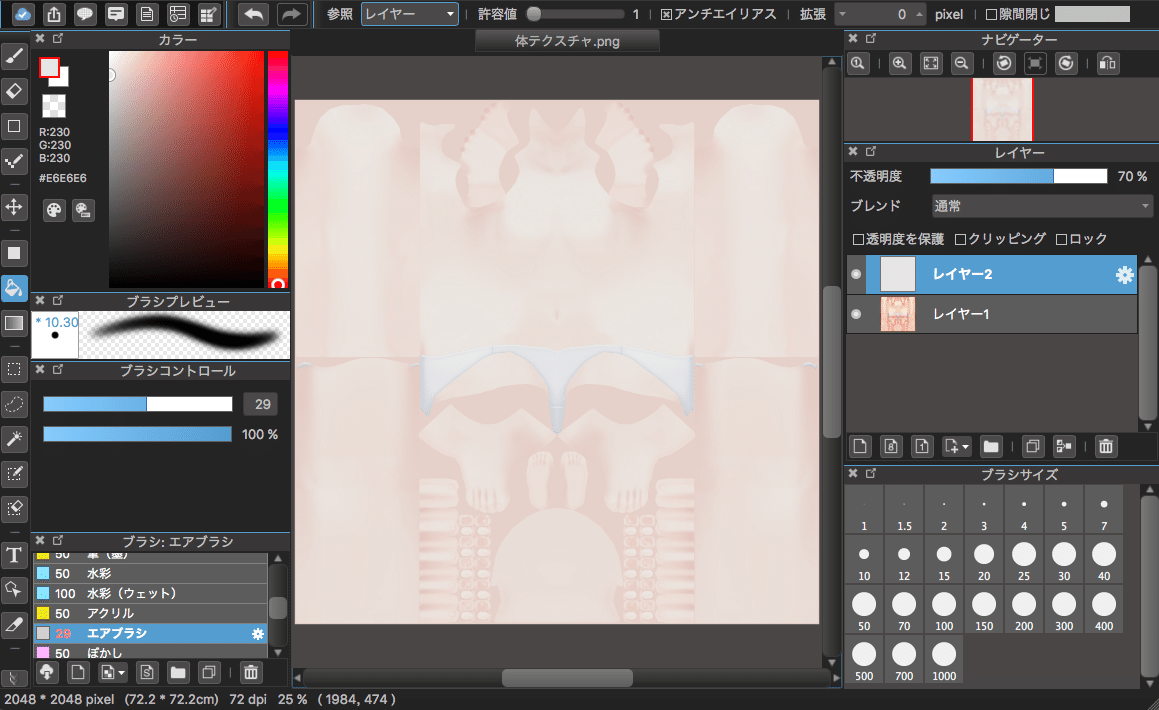Select the Magic Wand tool
1159x710 pixels.
click(x=14, y=439)
